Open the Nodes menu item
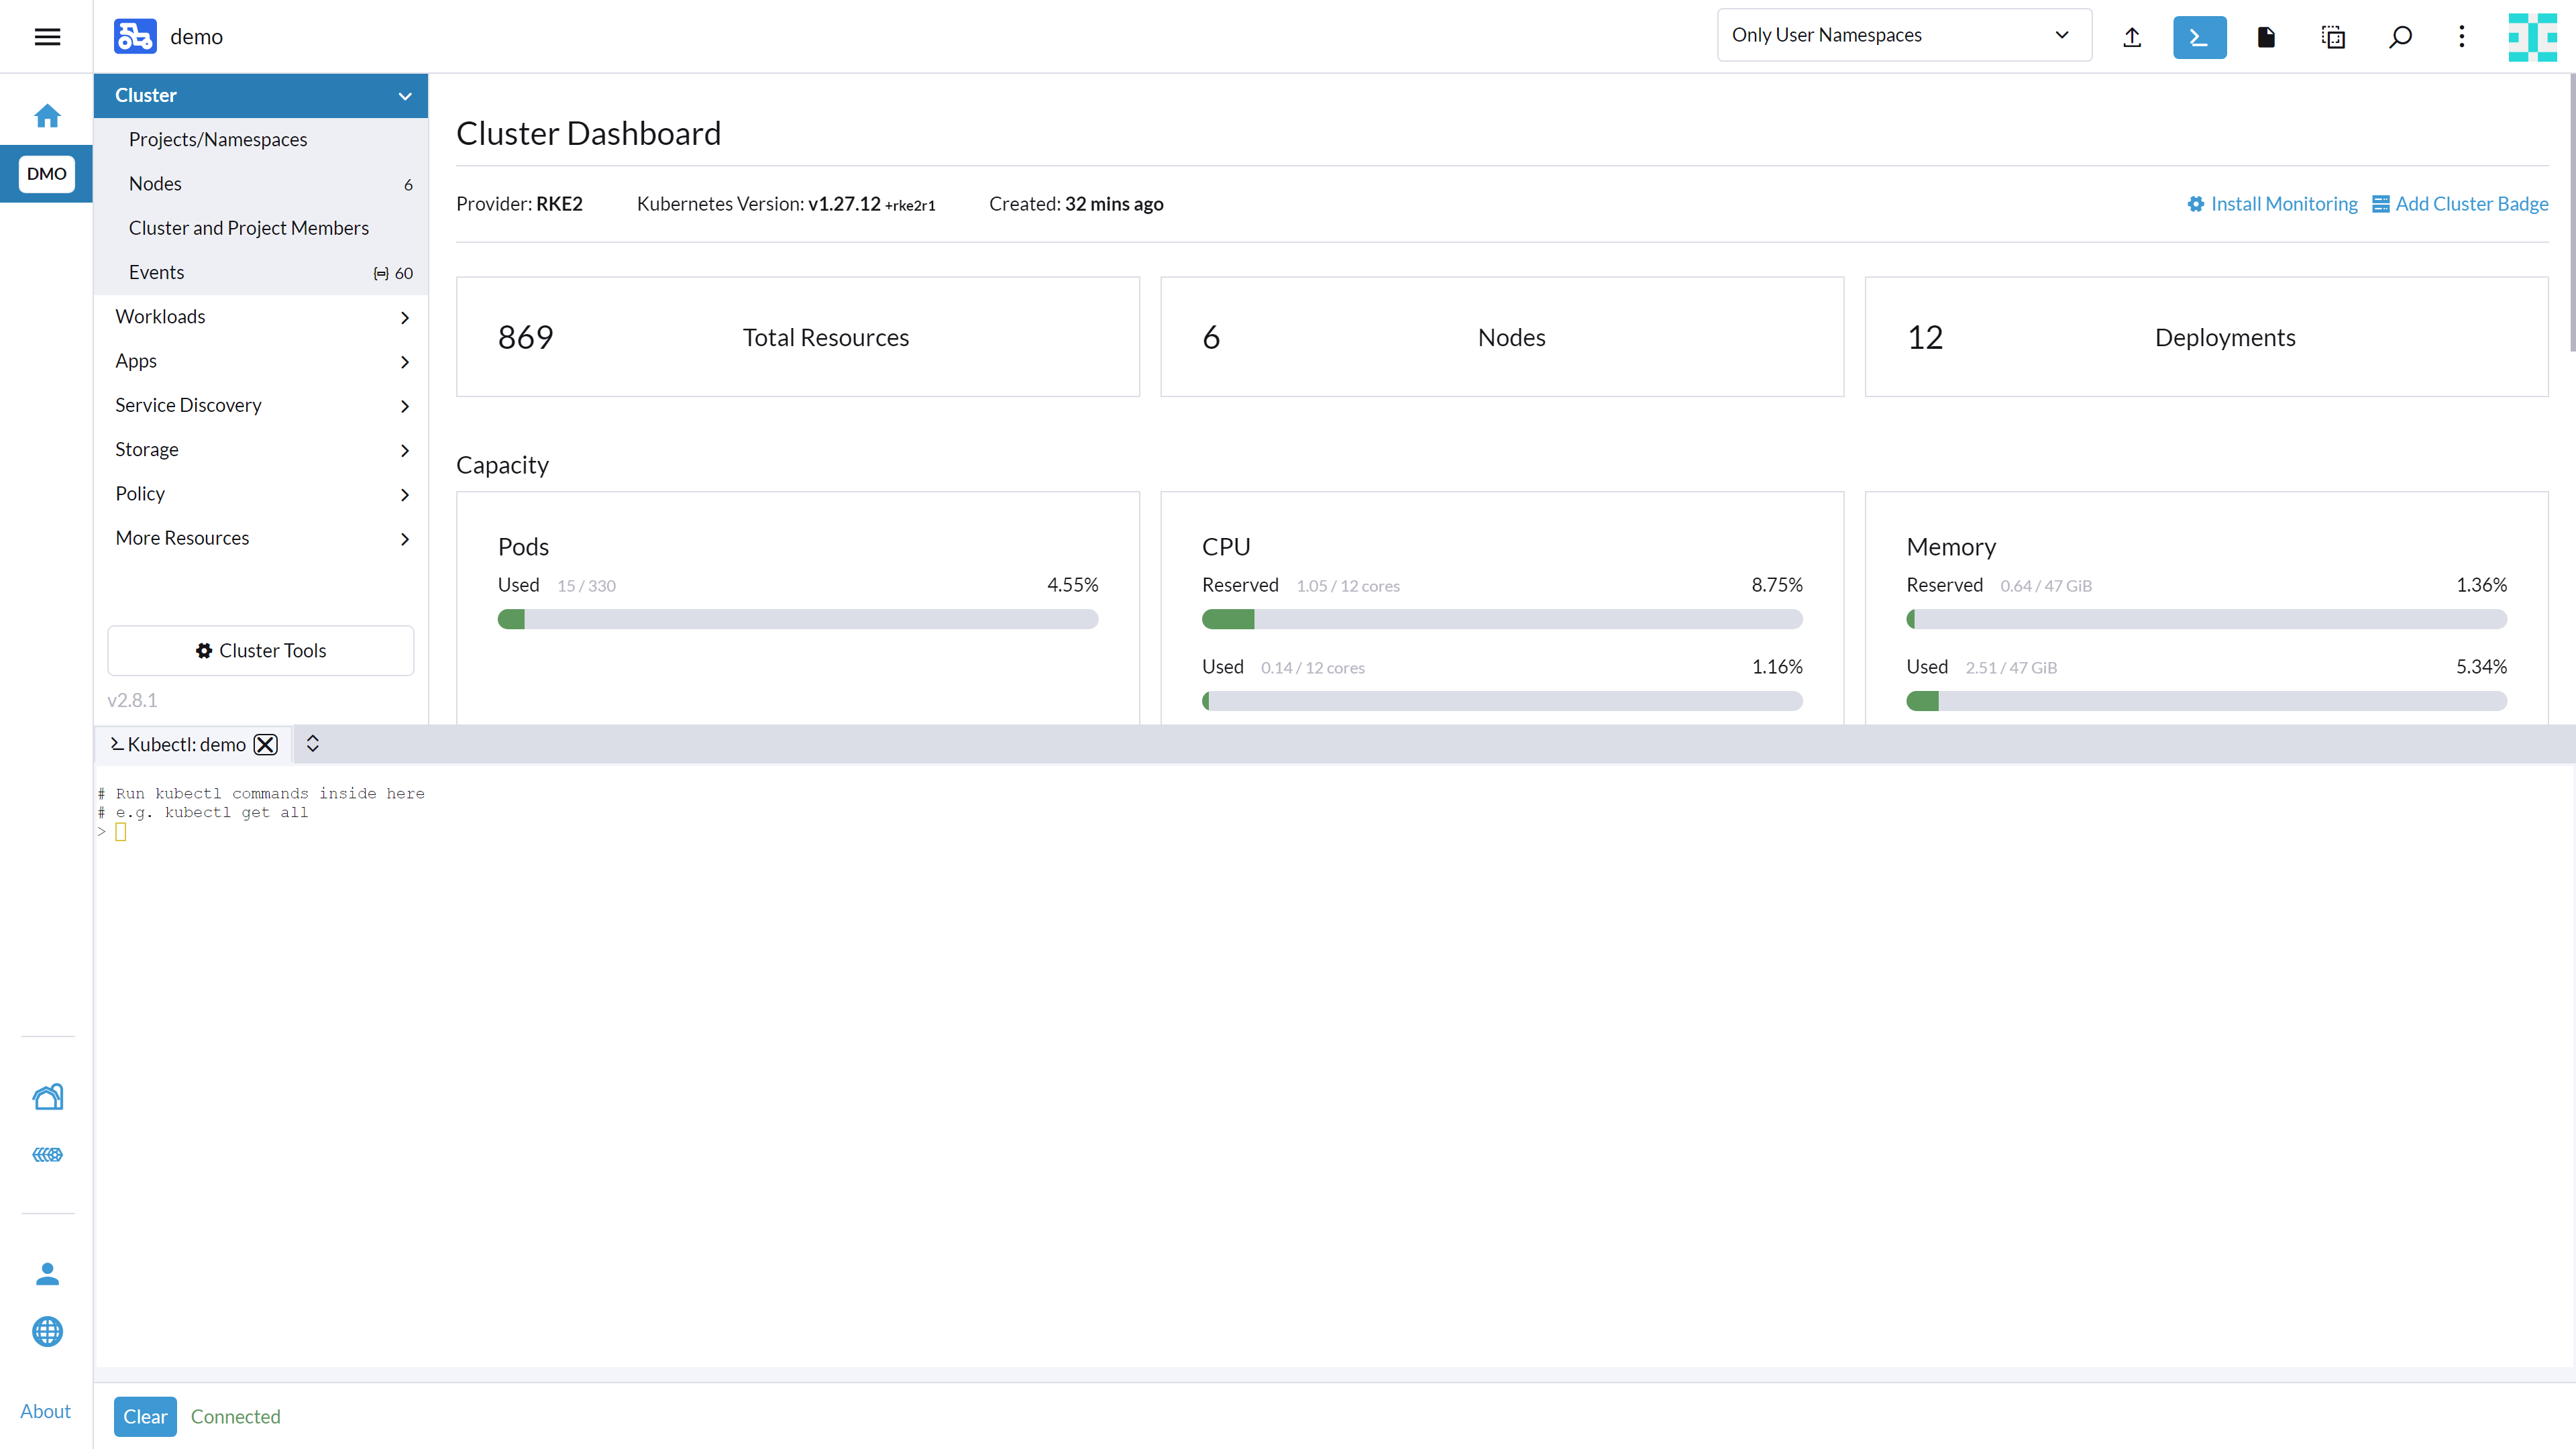Image resolution: width=2576 pixels, height=1449 pixels. click(155, 184)
